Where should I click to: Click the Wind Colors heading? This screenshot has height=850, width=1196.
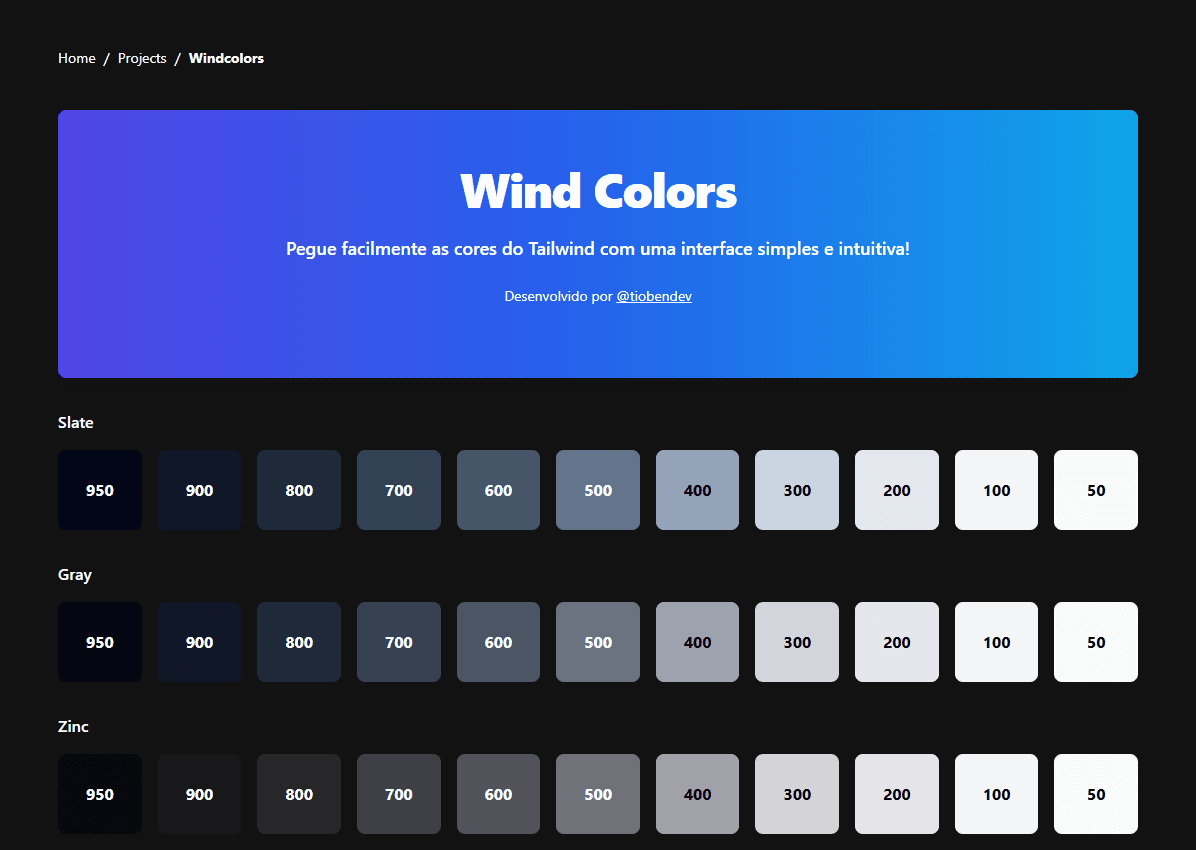(598, 191)
